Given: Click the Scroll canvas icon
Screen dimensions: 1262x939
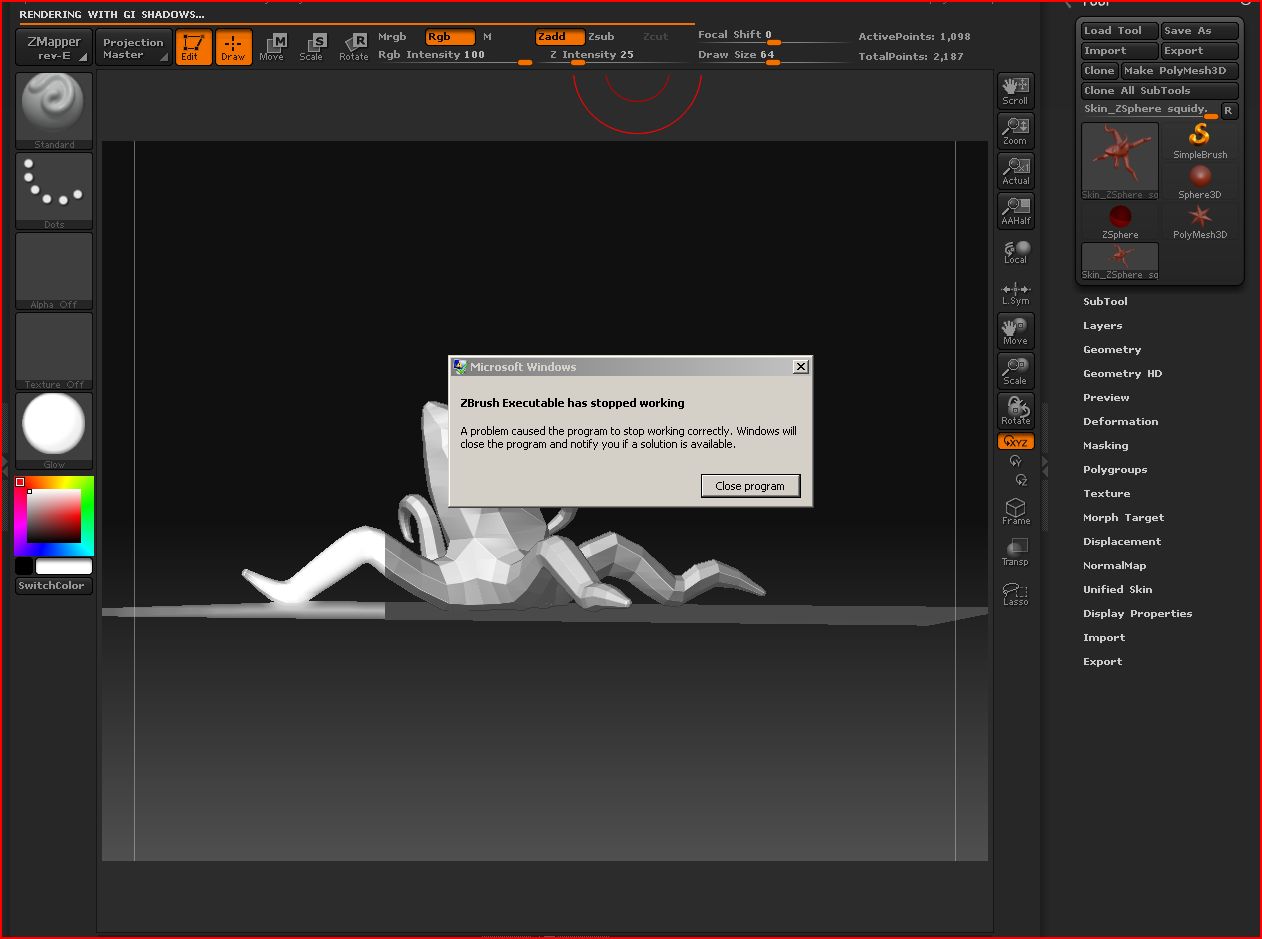Looking at the screenshot, I should [x=1016, y=91].
